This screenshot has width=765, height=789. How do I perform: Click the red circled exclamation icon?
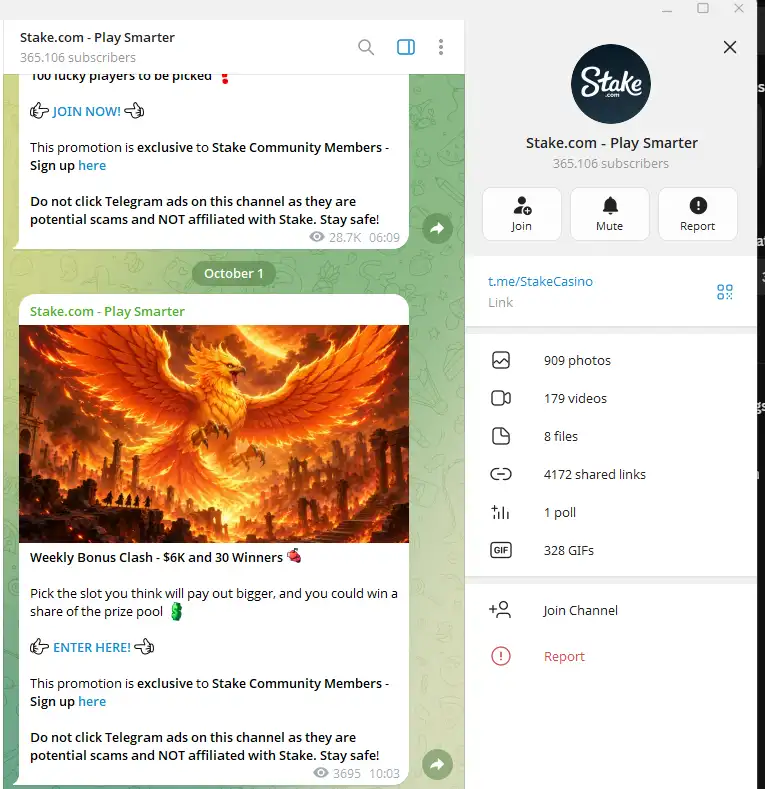(501, 656)
